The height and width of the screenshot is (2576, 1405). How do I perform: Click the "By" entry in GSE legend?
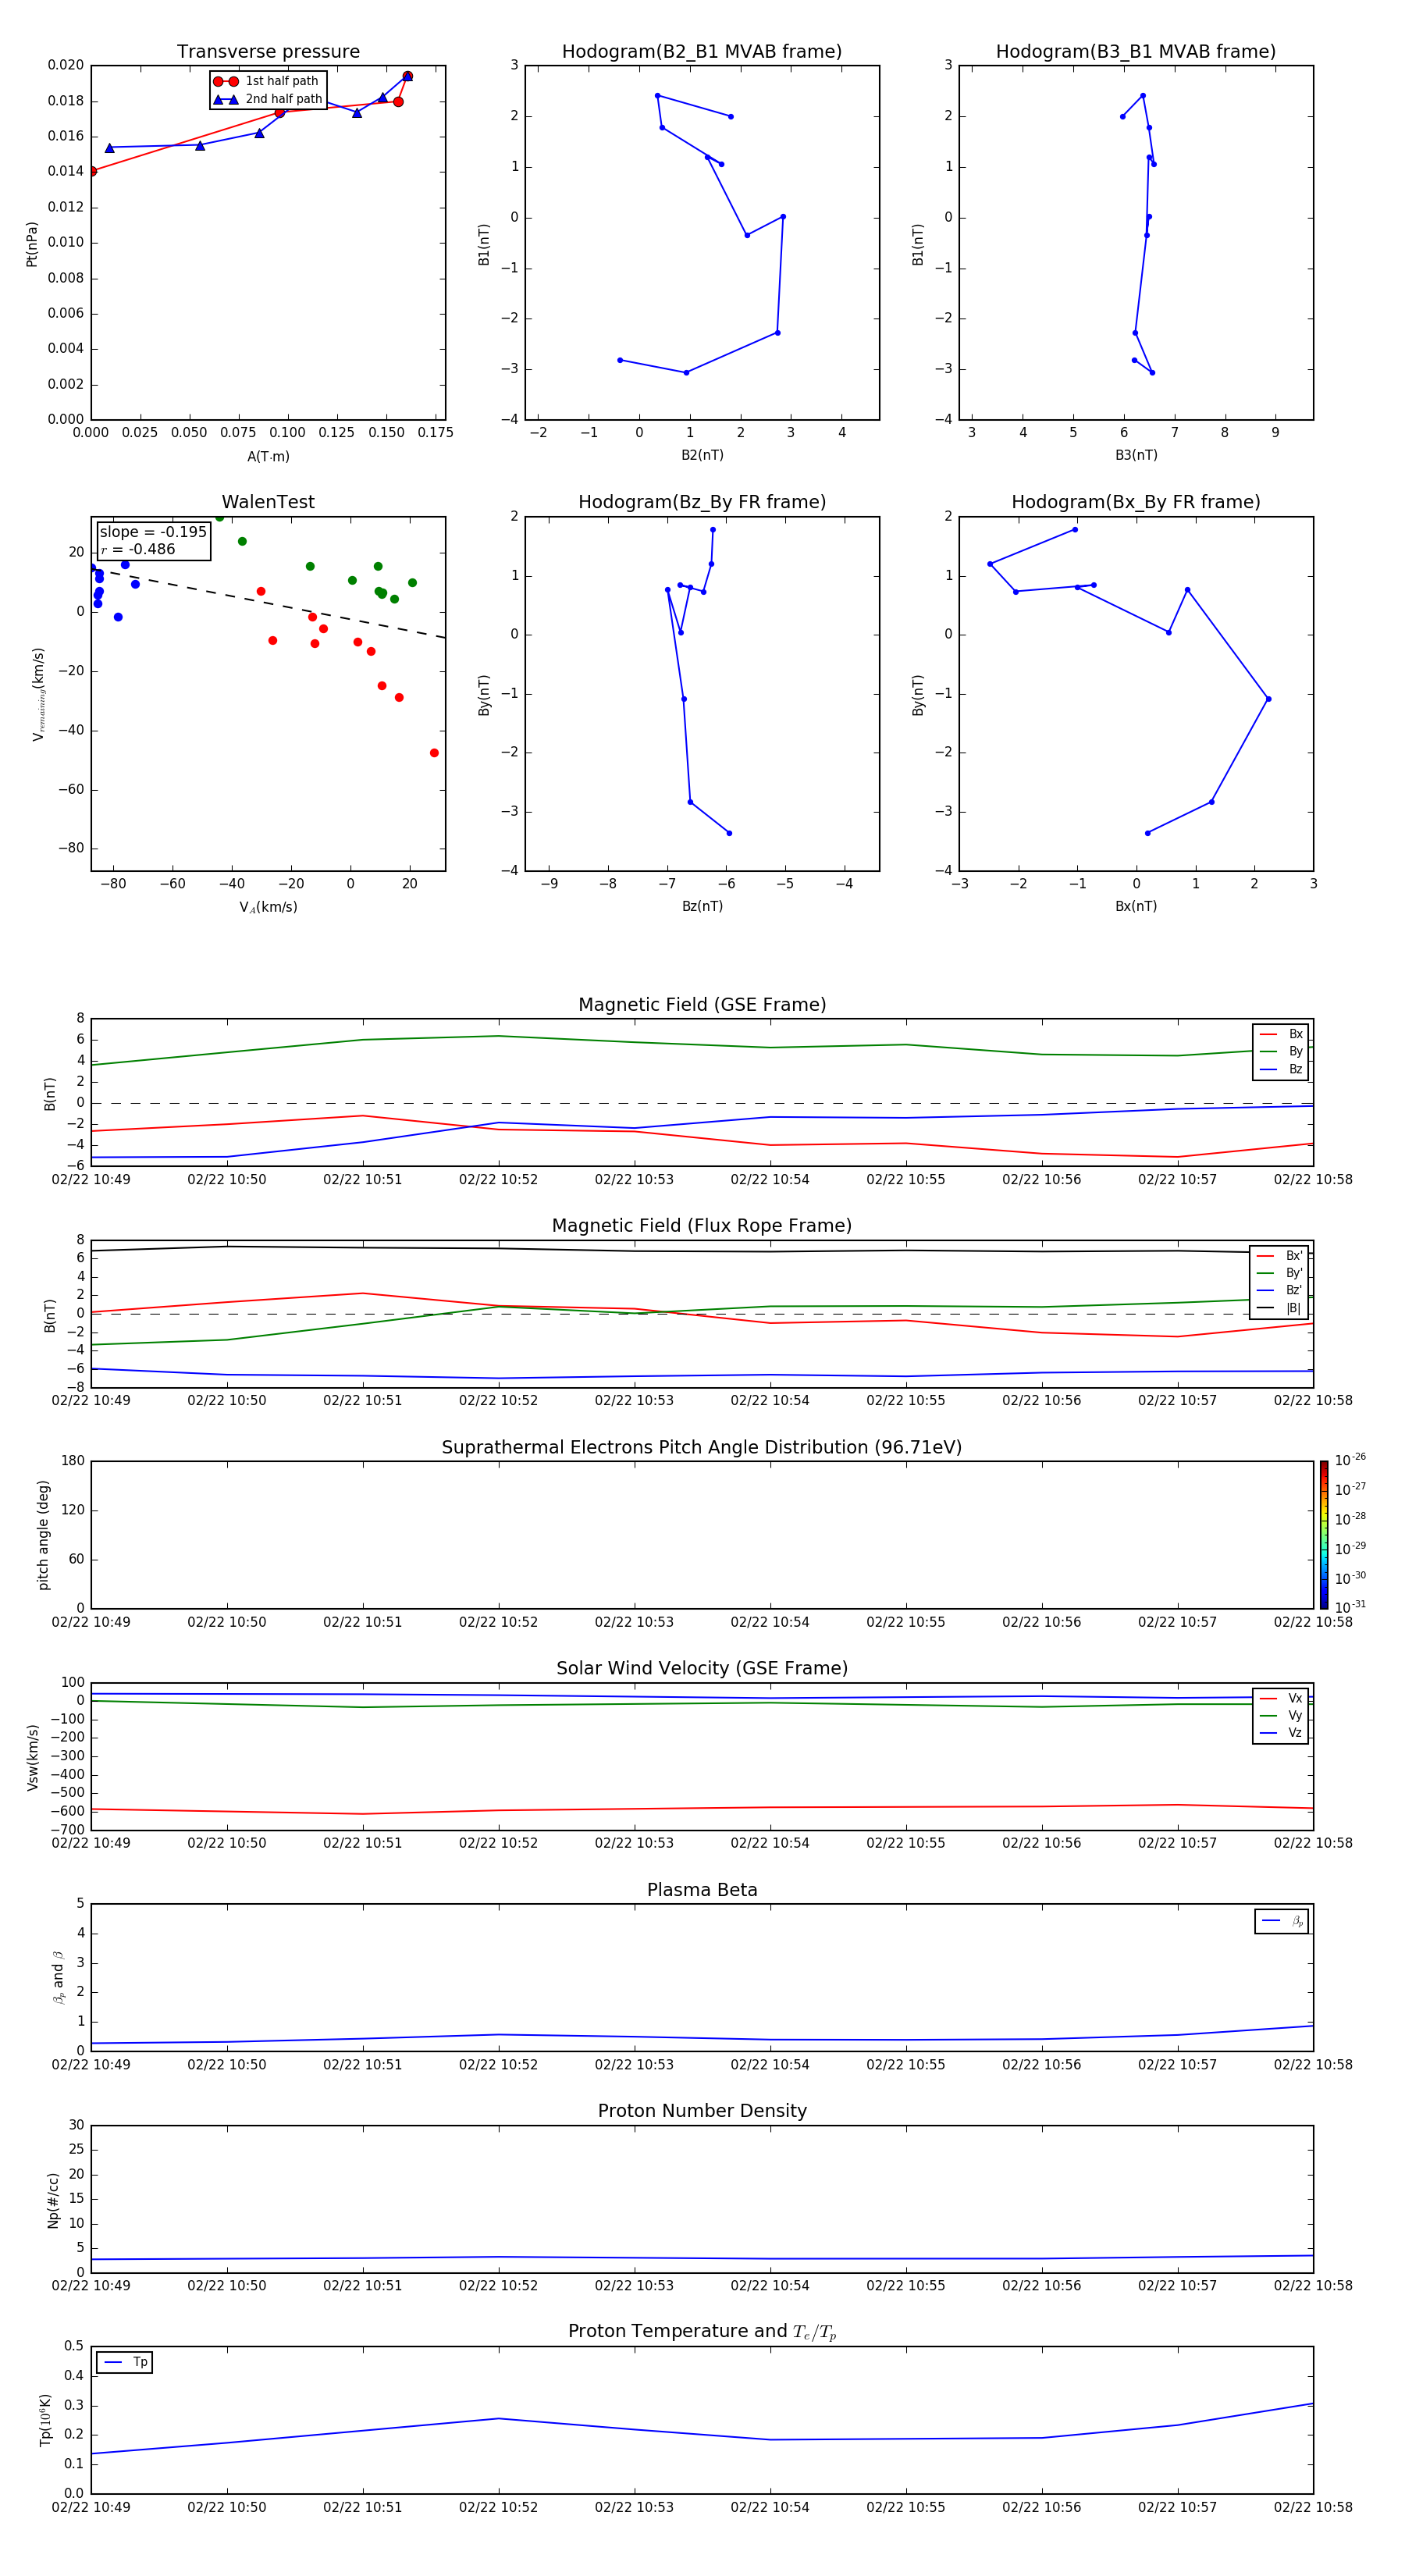pos(1281,1051)
